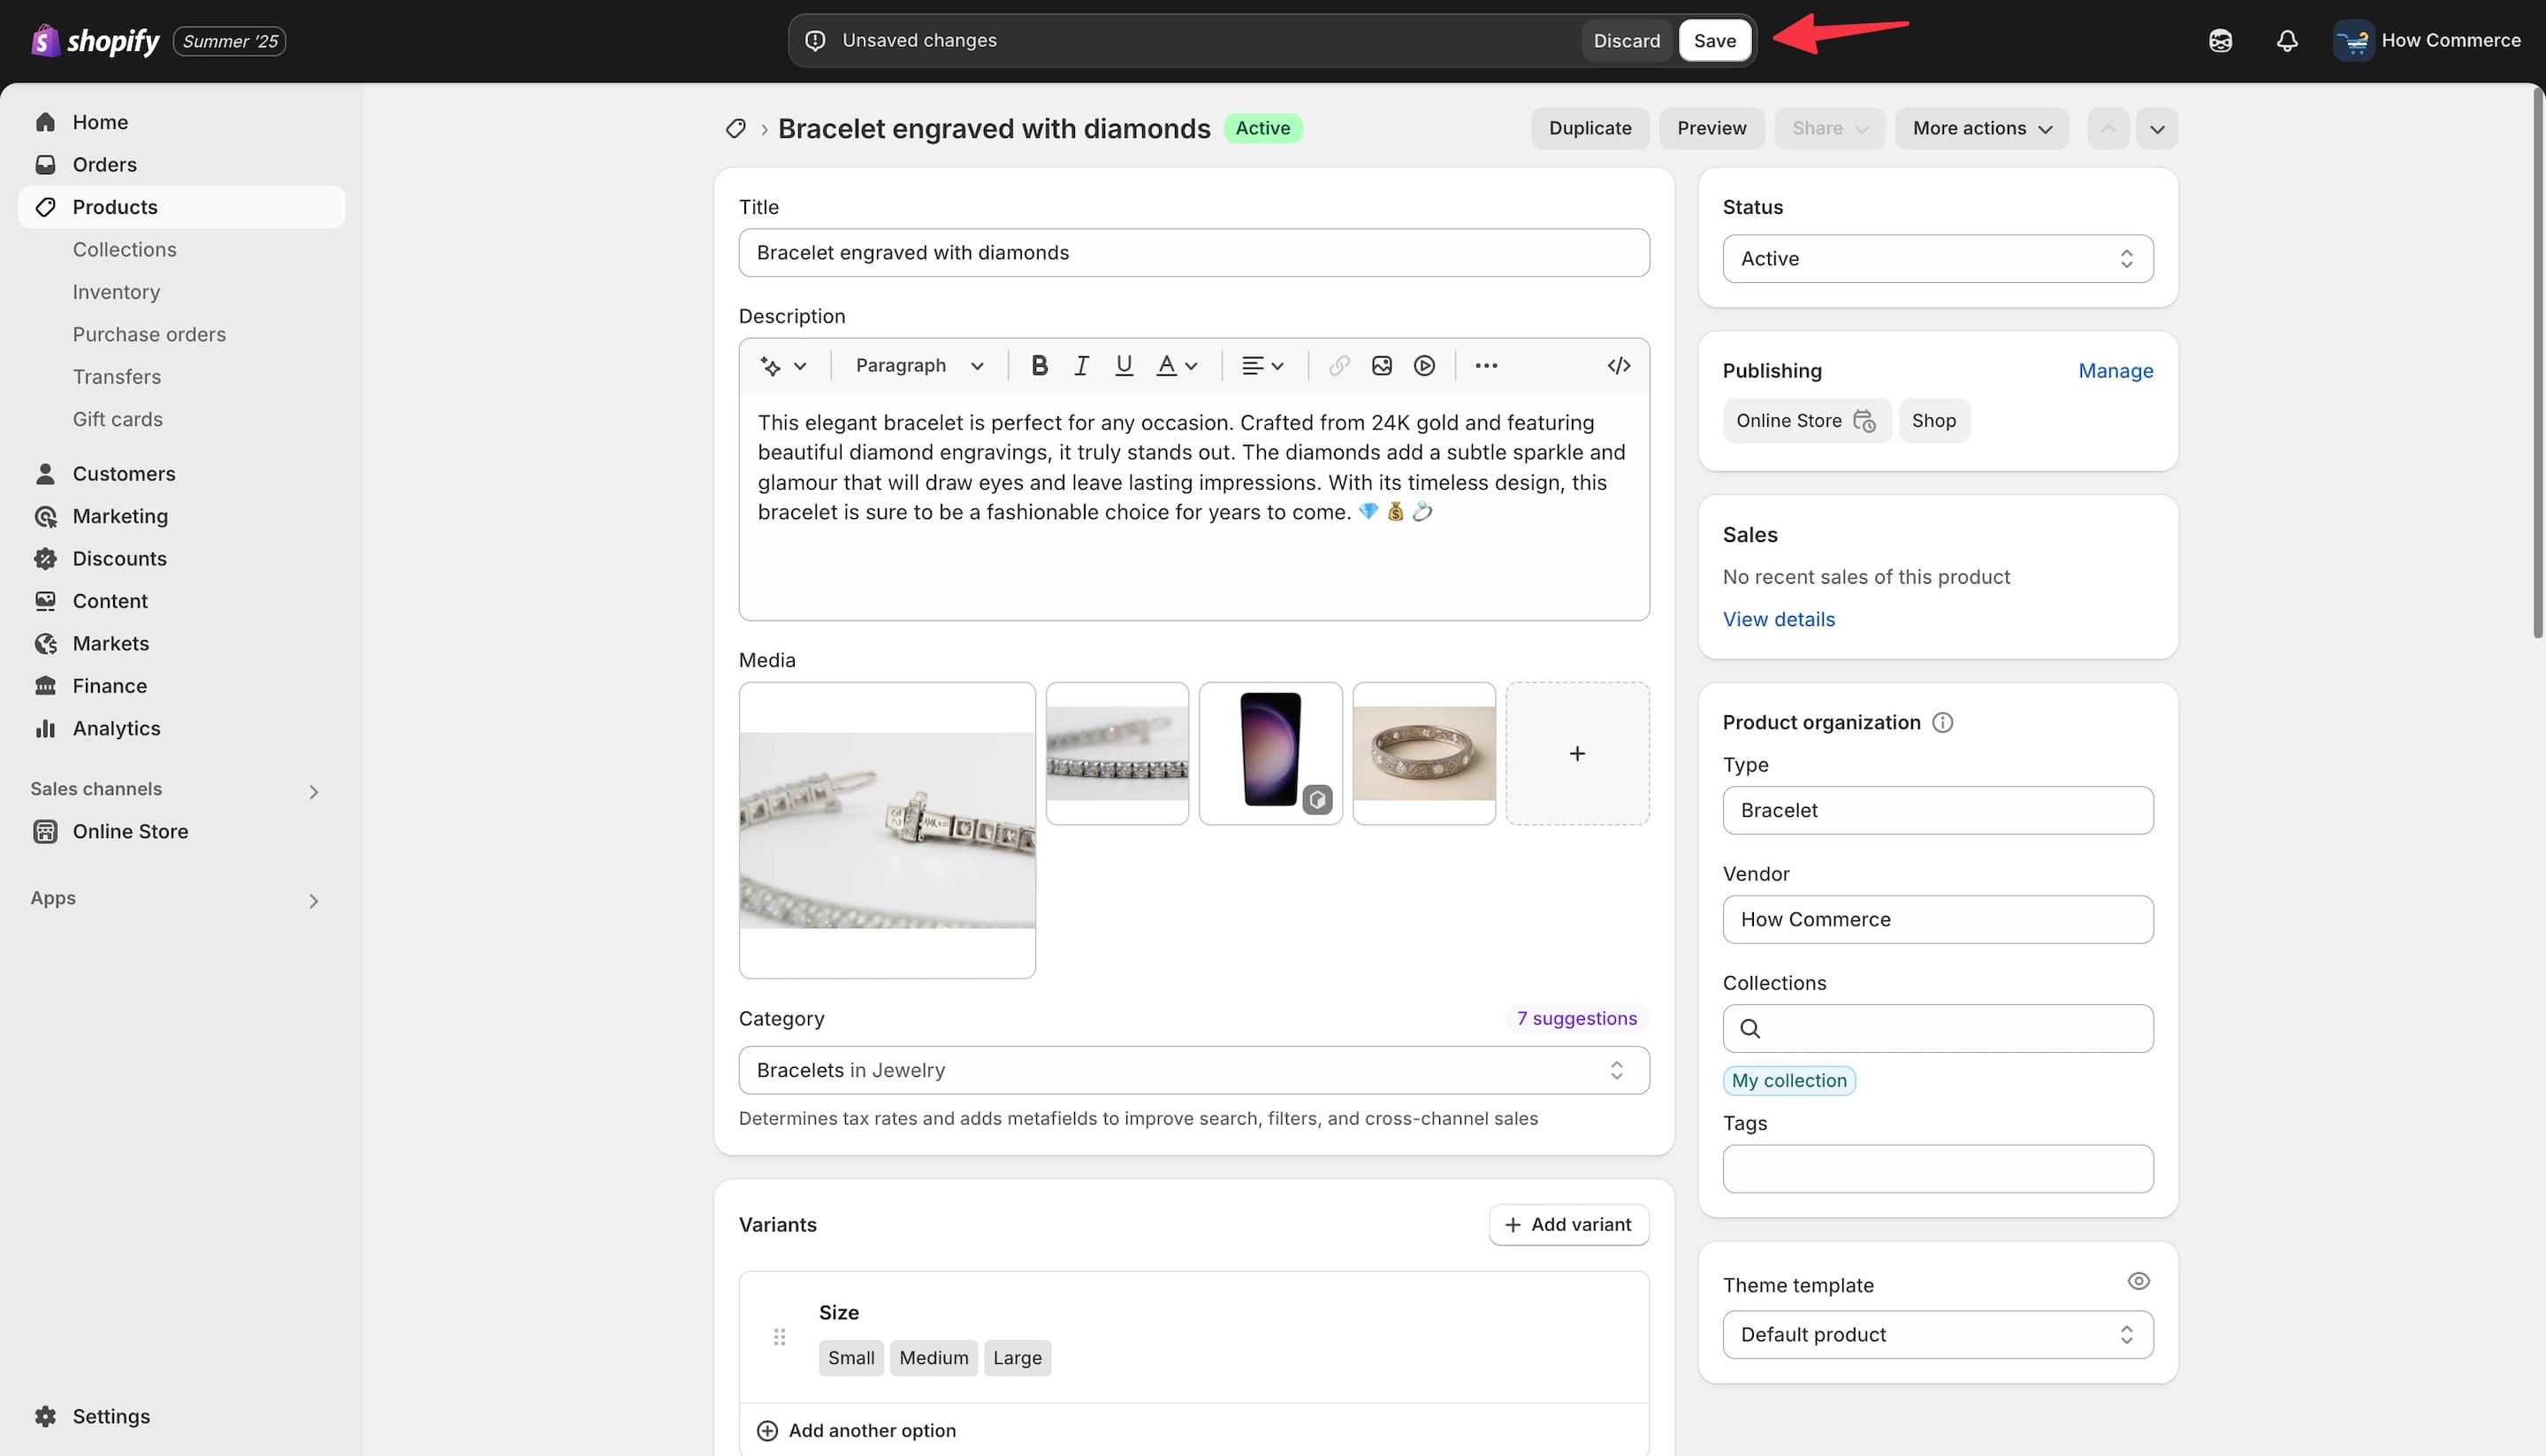Image resolution: width=2546 pixels, height=1456 pixels.
Task: Discard the unsaved changes
Action: coord(1626,41)
